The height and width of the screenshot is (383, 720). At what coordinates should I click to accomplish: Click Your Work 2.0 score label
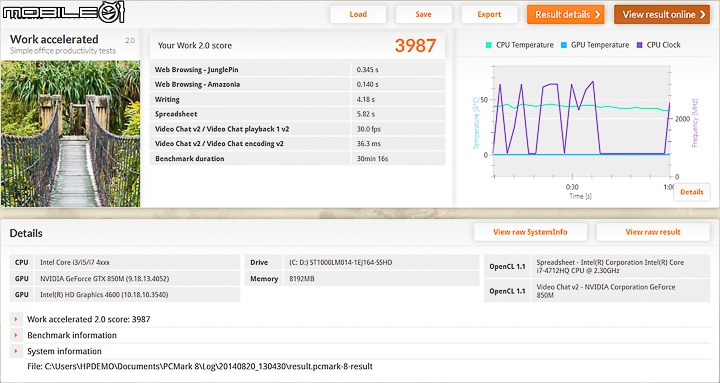pyautogui.click(x=195, y=45)
